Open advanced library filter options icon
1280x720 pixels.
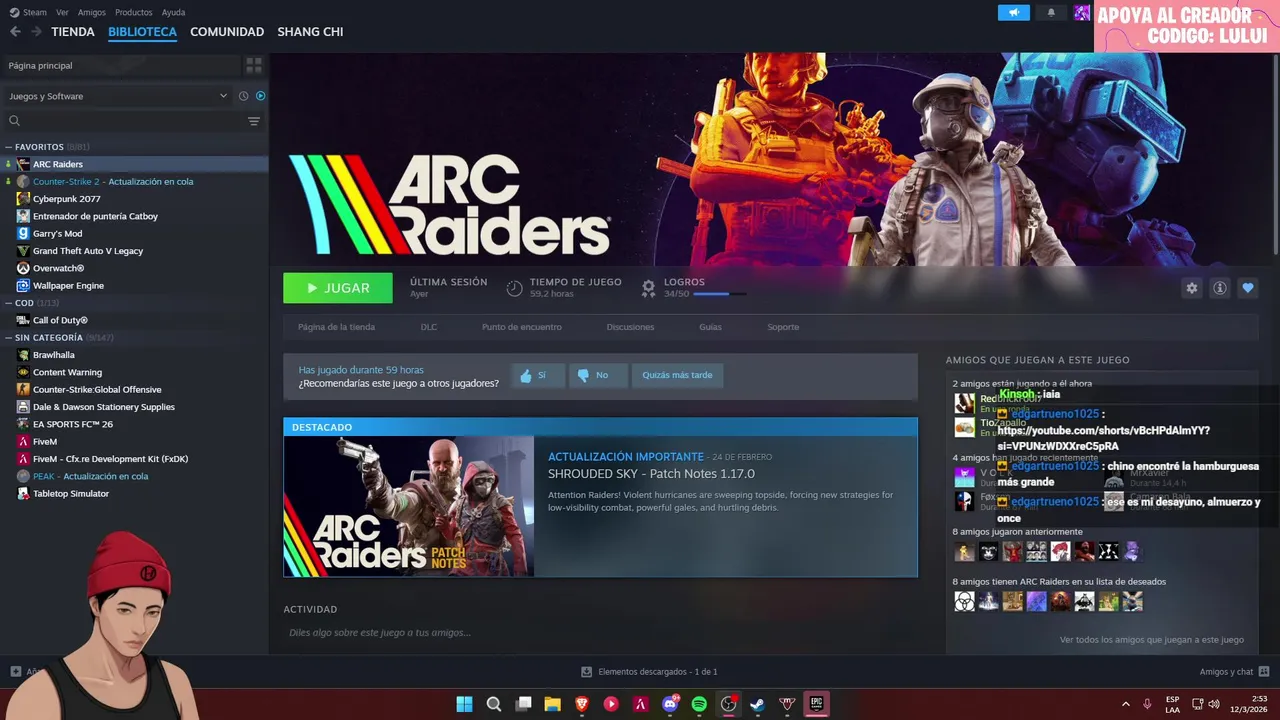pos(254,121)
